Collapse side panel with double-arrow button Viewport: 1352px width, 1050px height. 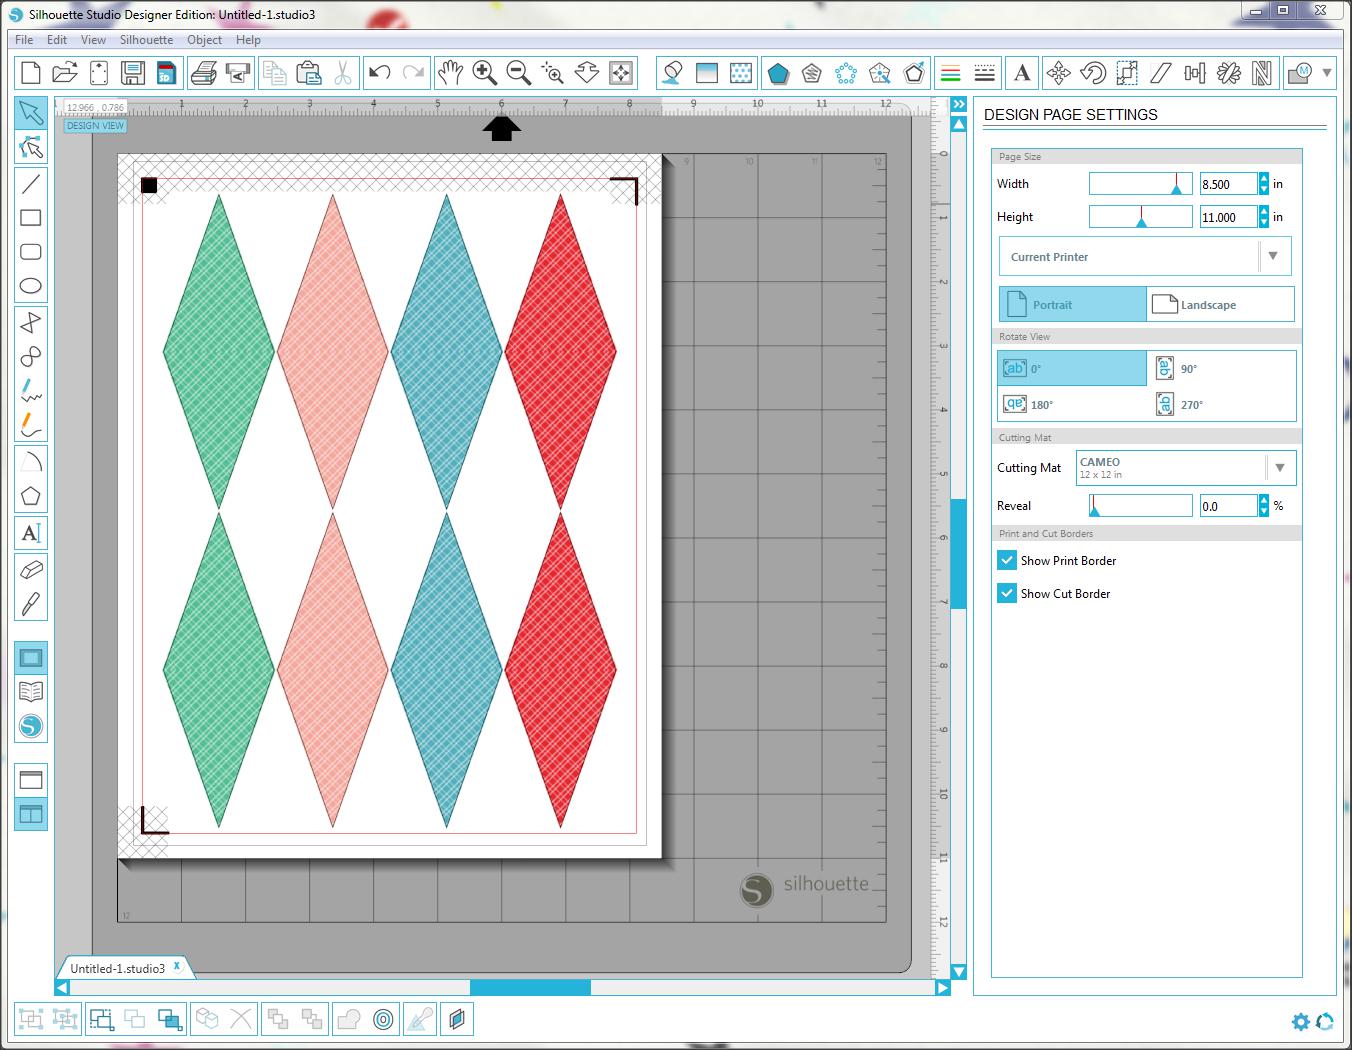tap(958, 104)
